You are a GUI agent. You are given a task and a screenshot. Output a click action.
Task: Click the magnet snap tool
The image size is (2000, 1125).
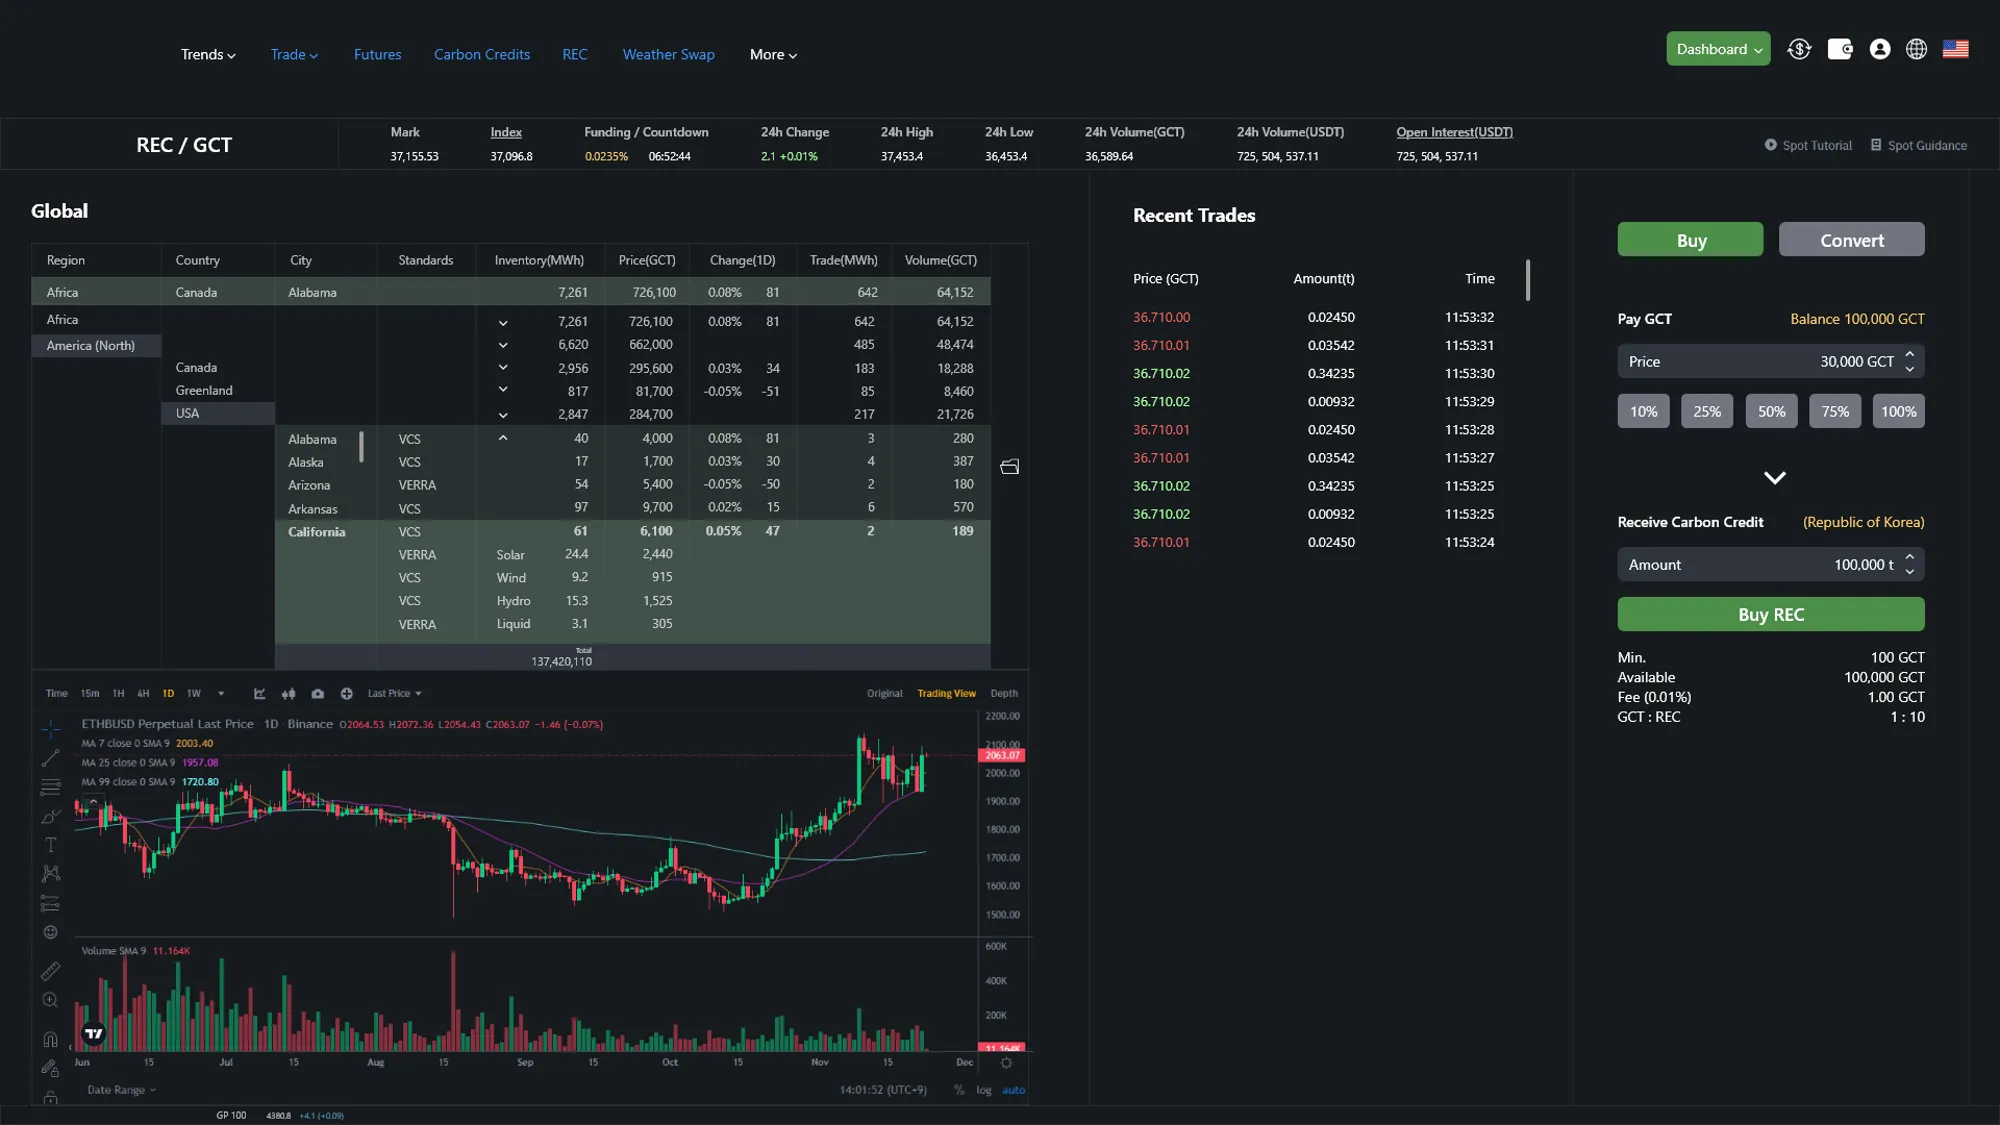50,1040
